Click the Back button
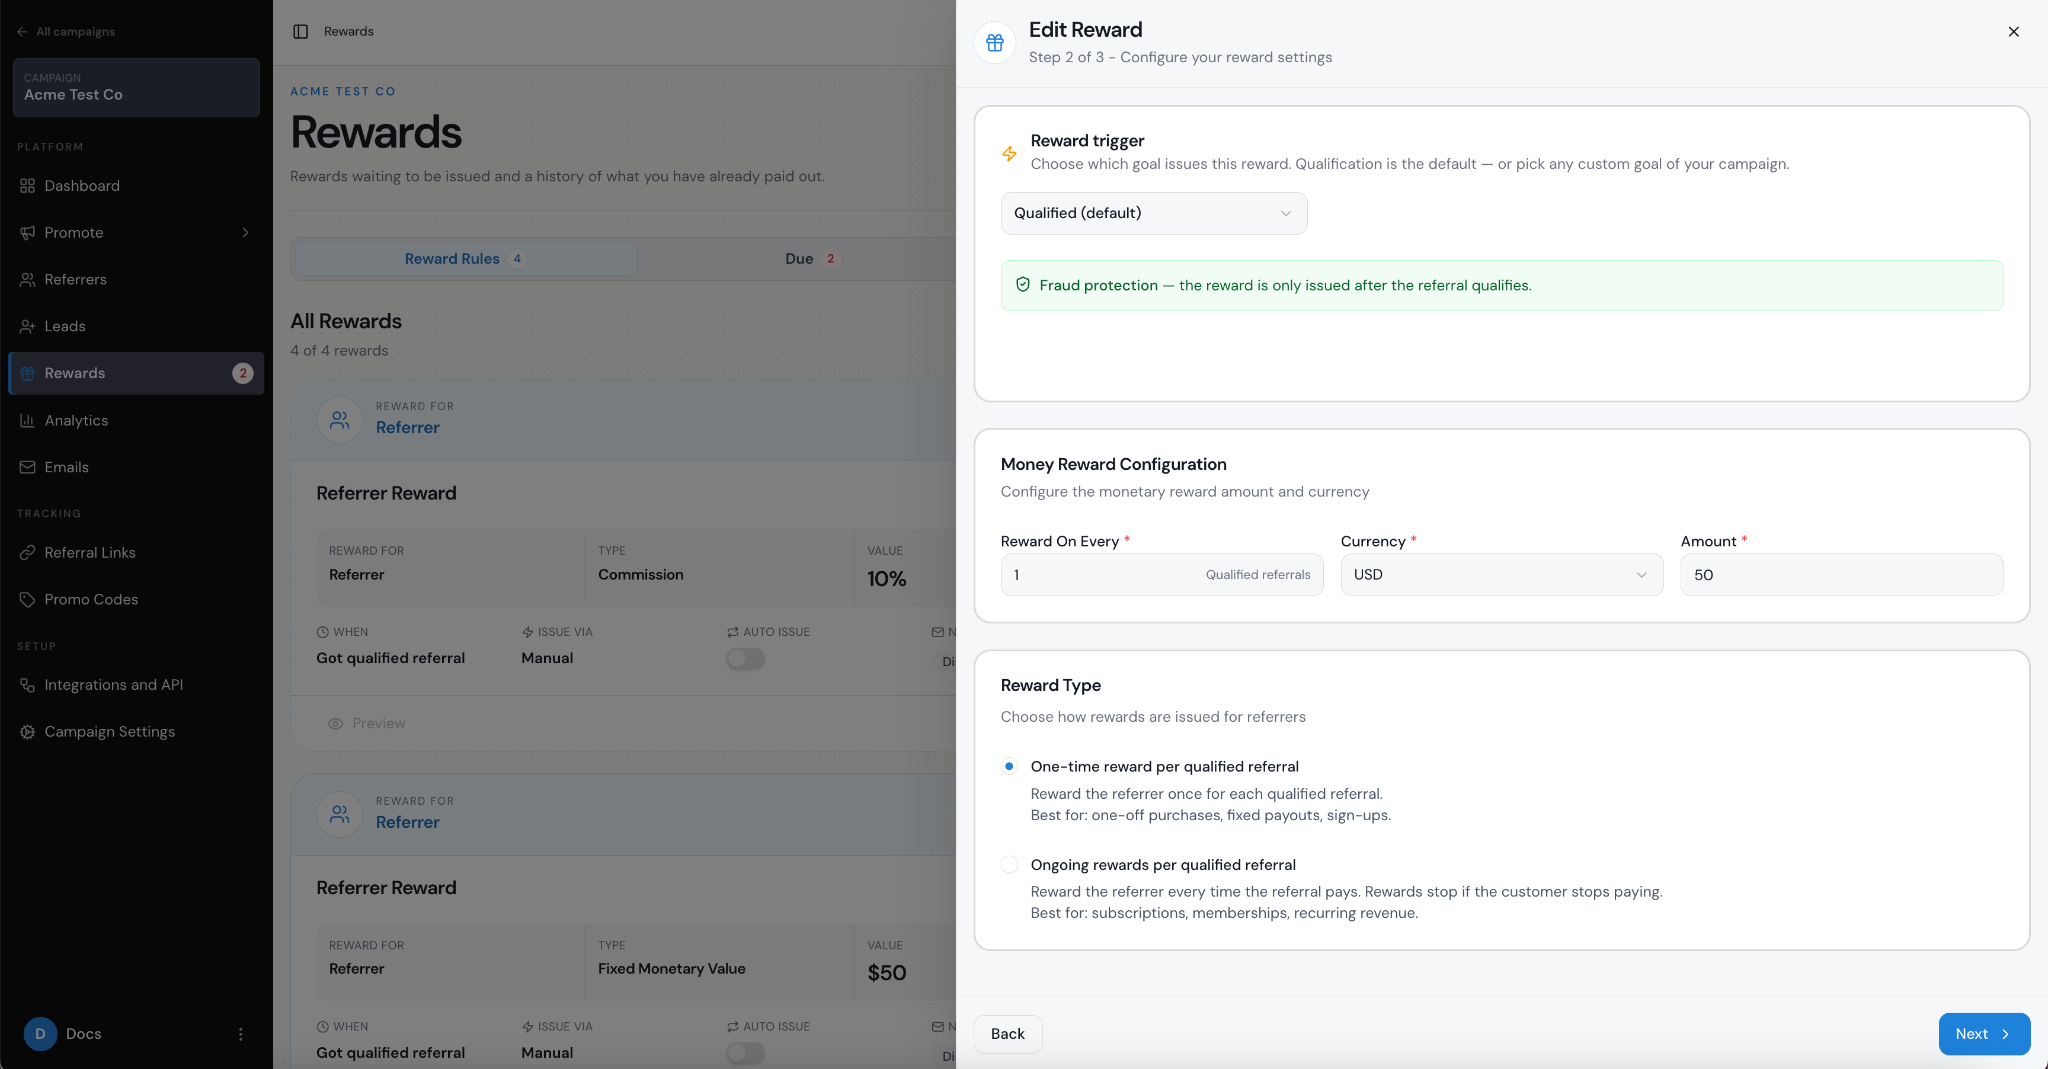 pyautogui.click(x=1008, y=1034)
